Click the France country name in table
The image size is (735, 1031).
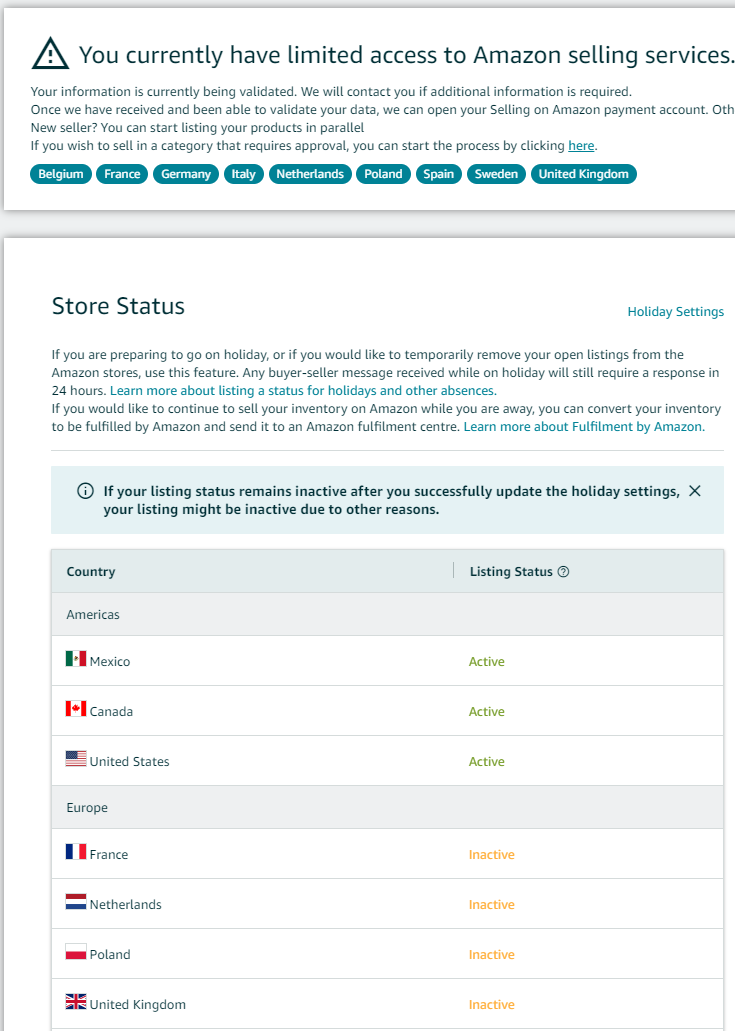click(x=109, y=855)
